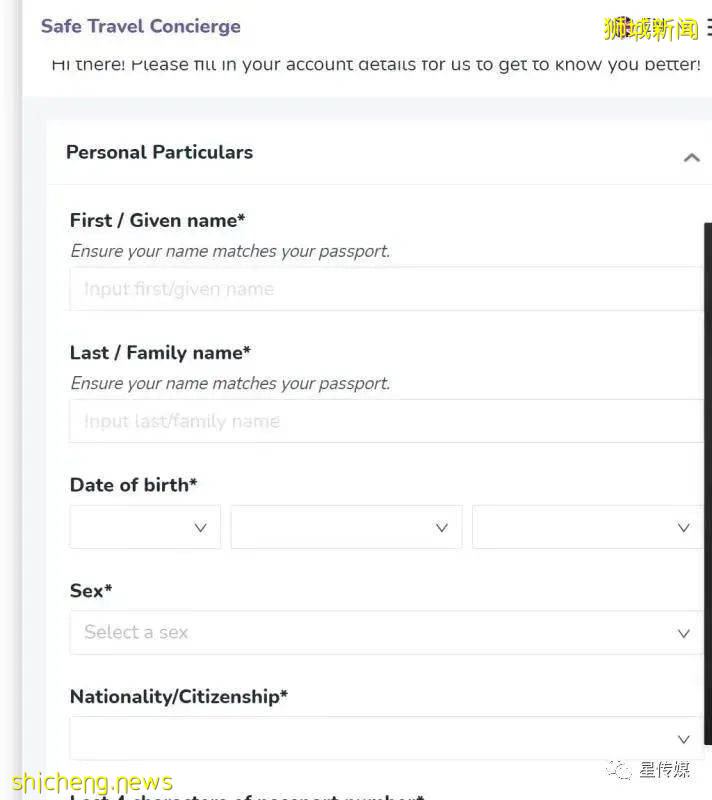Open the first Date of birth dropdown
Screen dimensions: 712x800
[145, 527]
